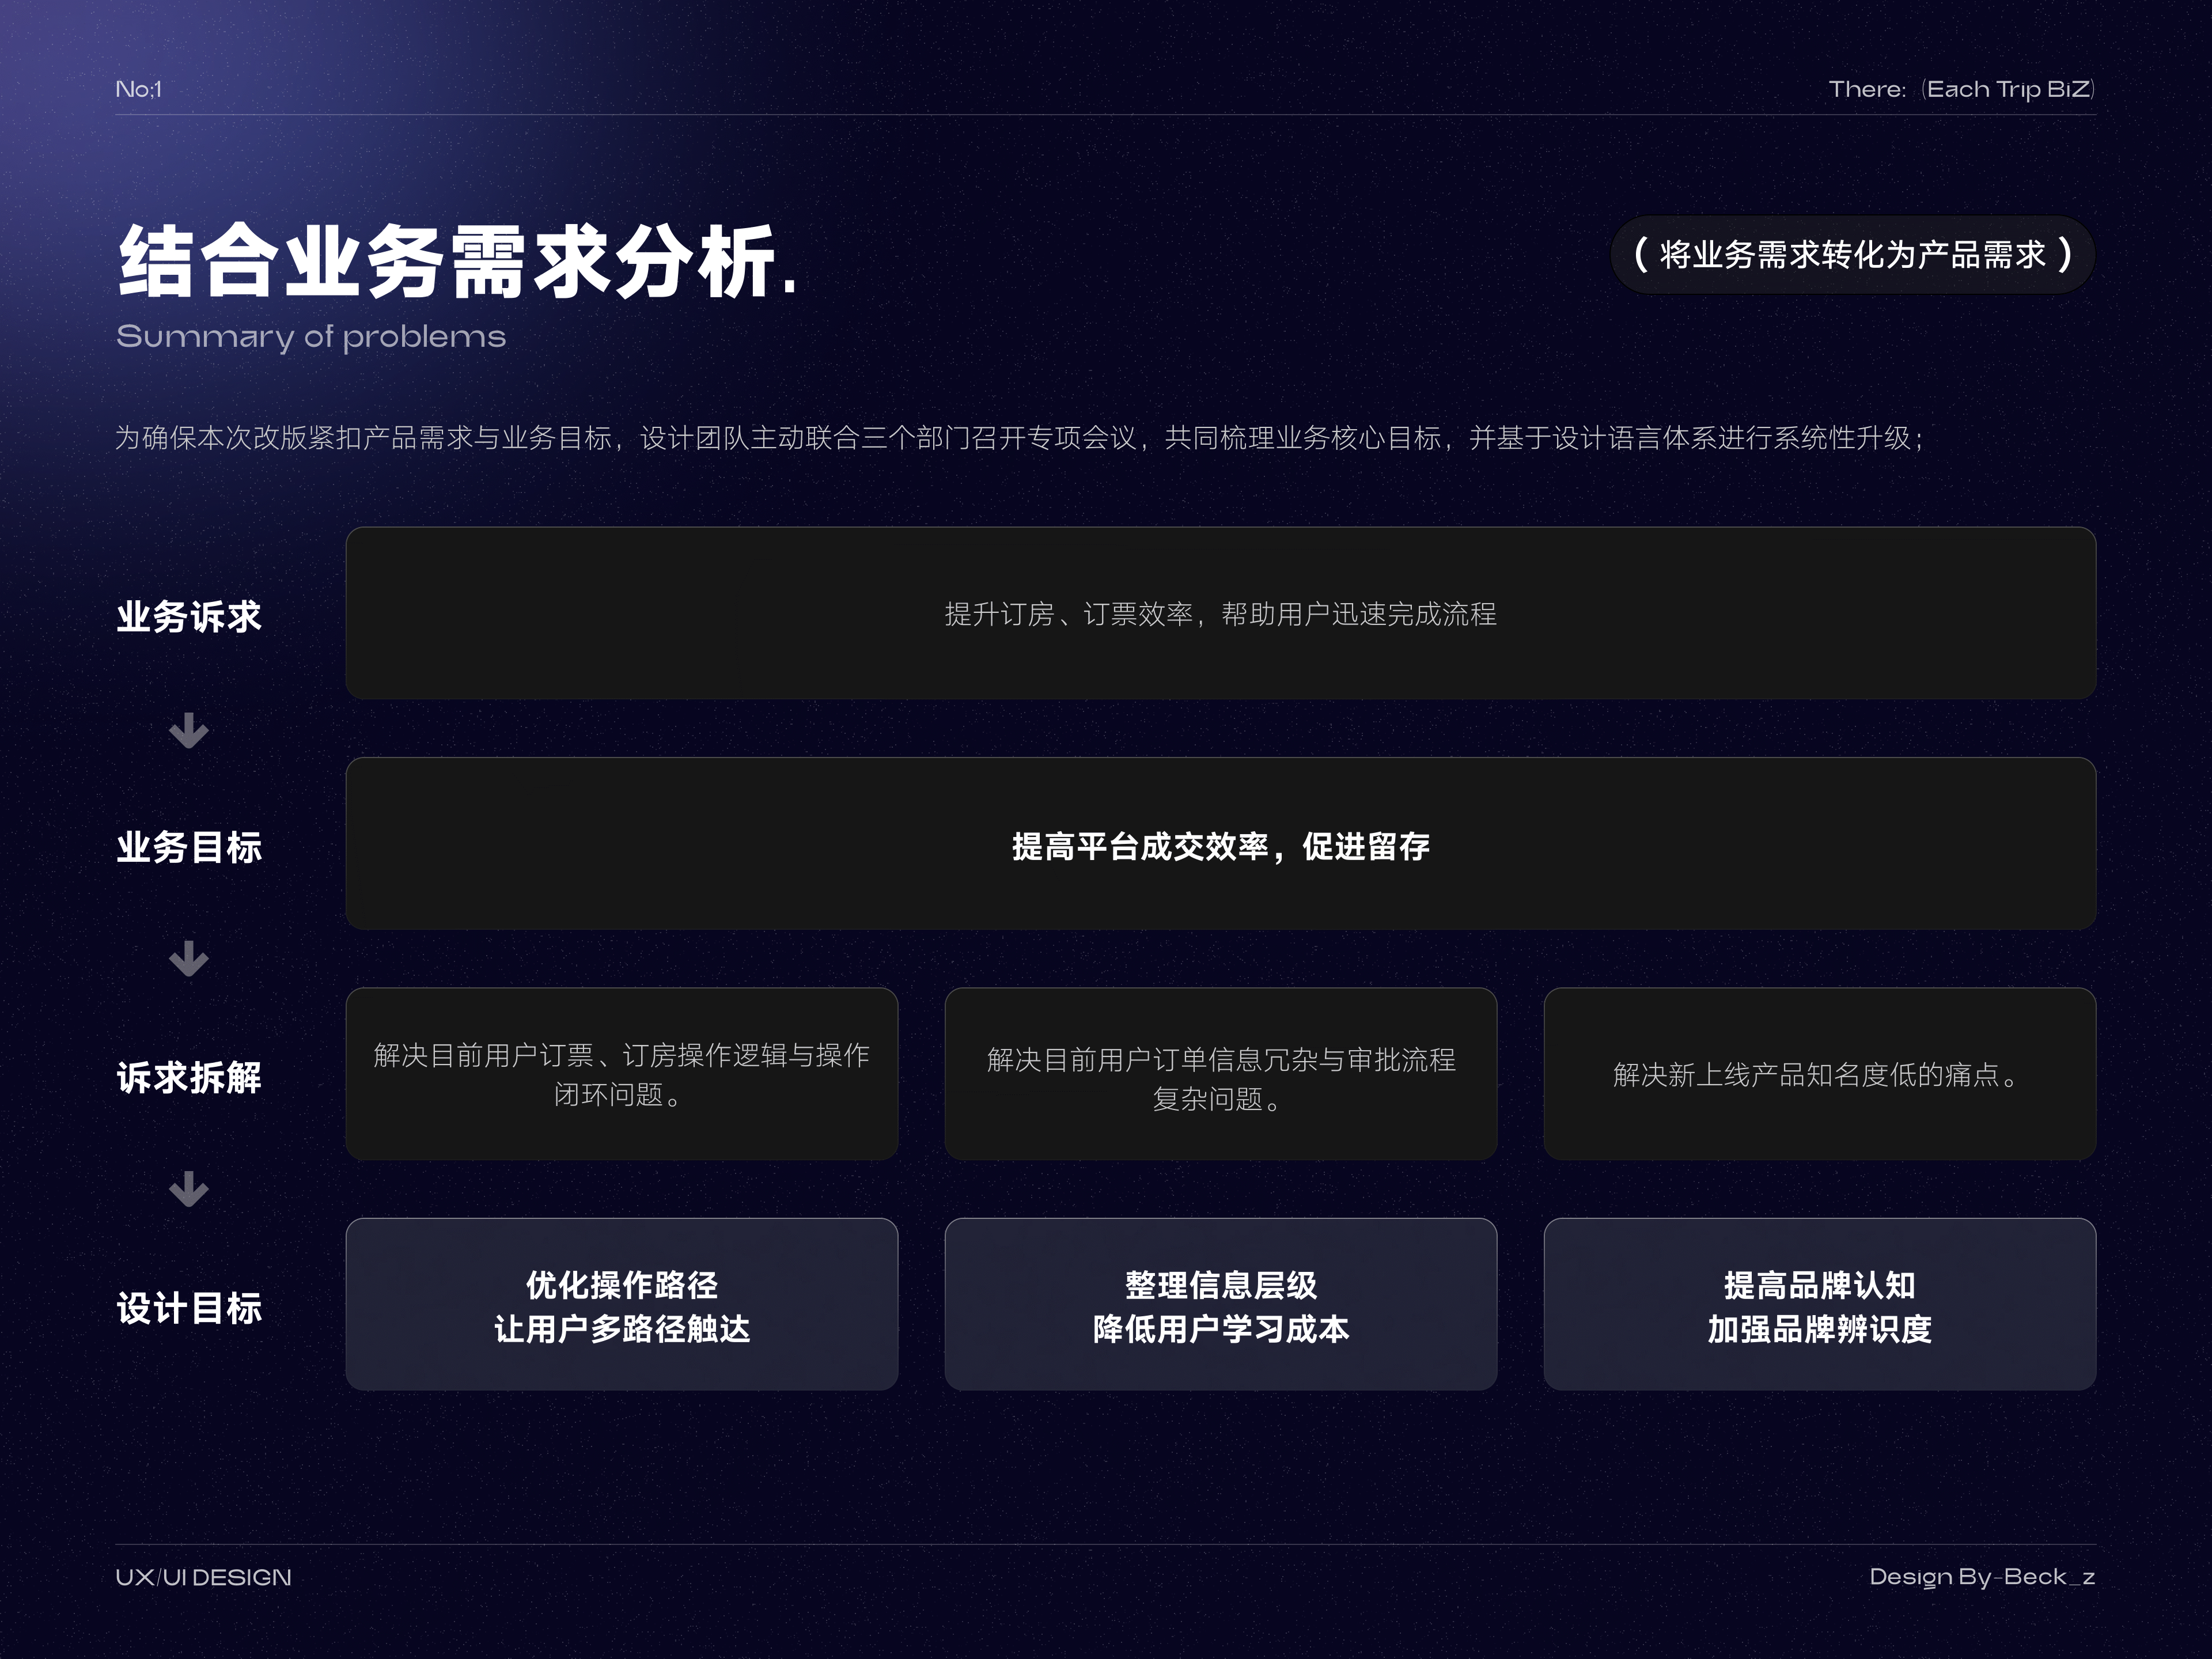The image size is (2212, 1659).
Task: Click the Summary of problems subtitle
Action: [311, 337]
